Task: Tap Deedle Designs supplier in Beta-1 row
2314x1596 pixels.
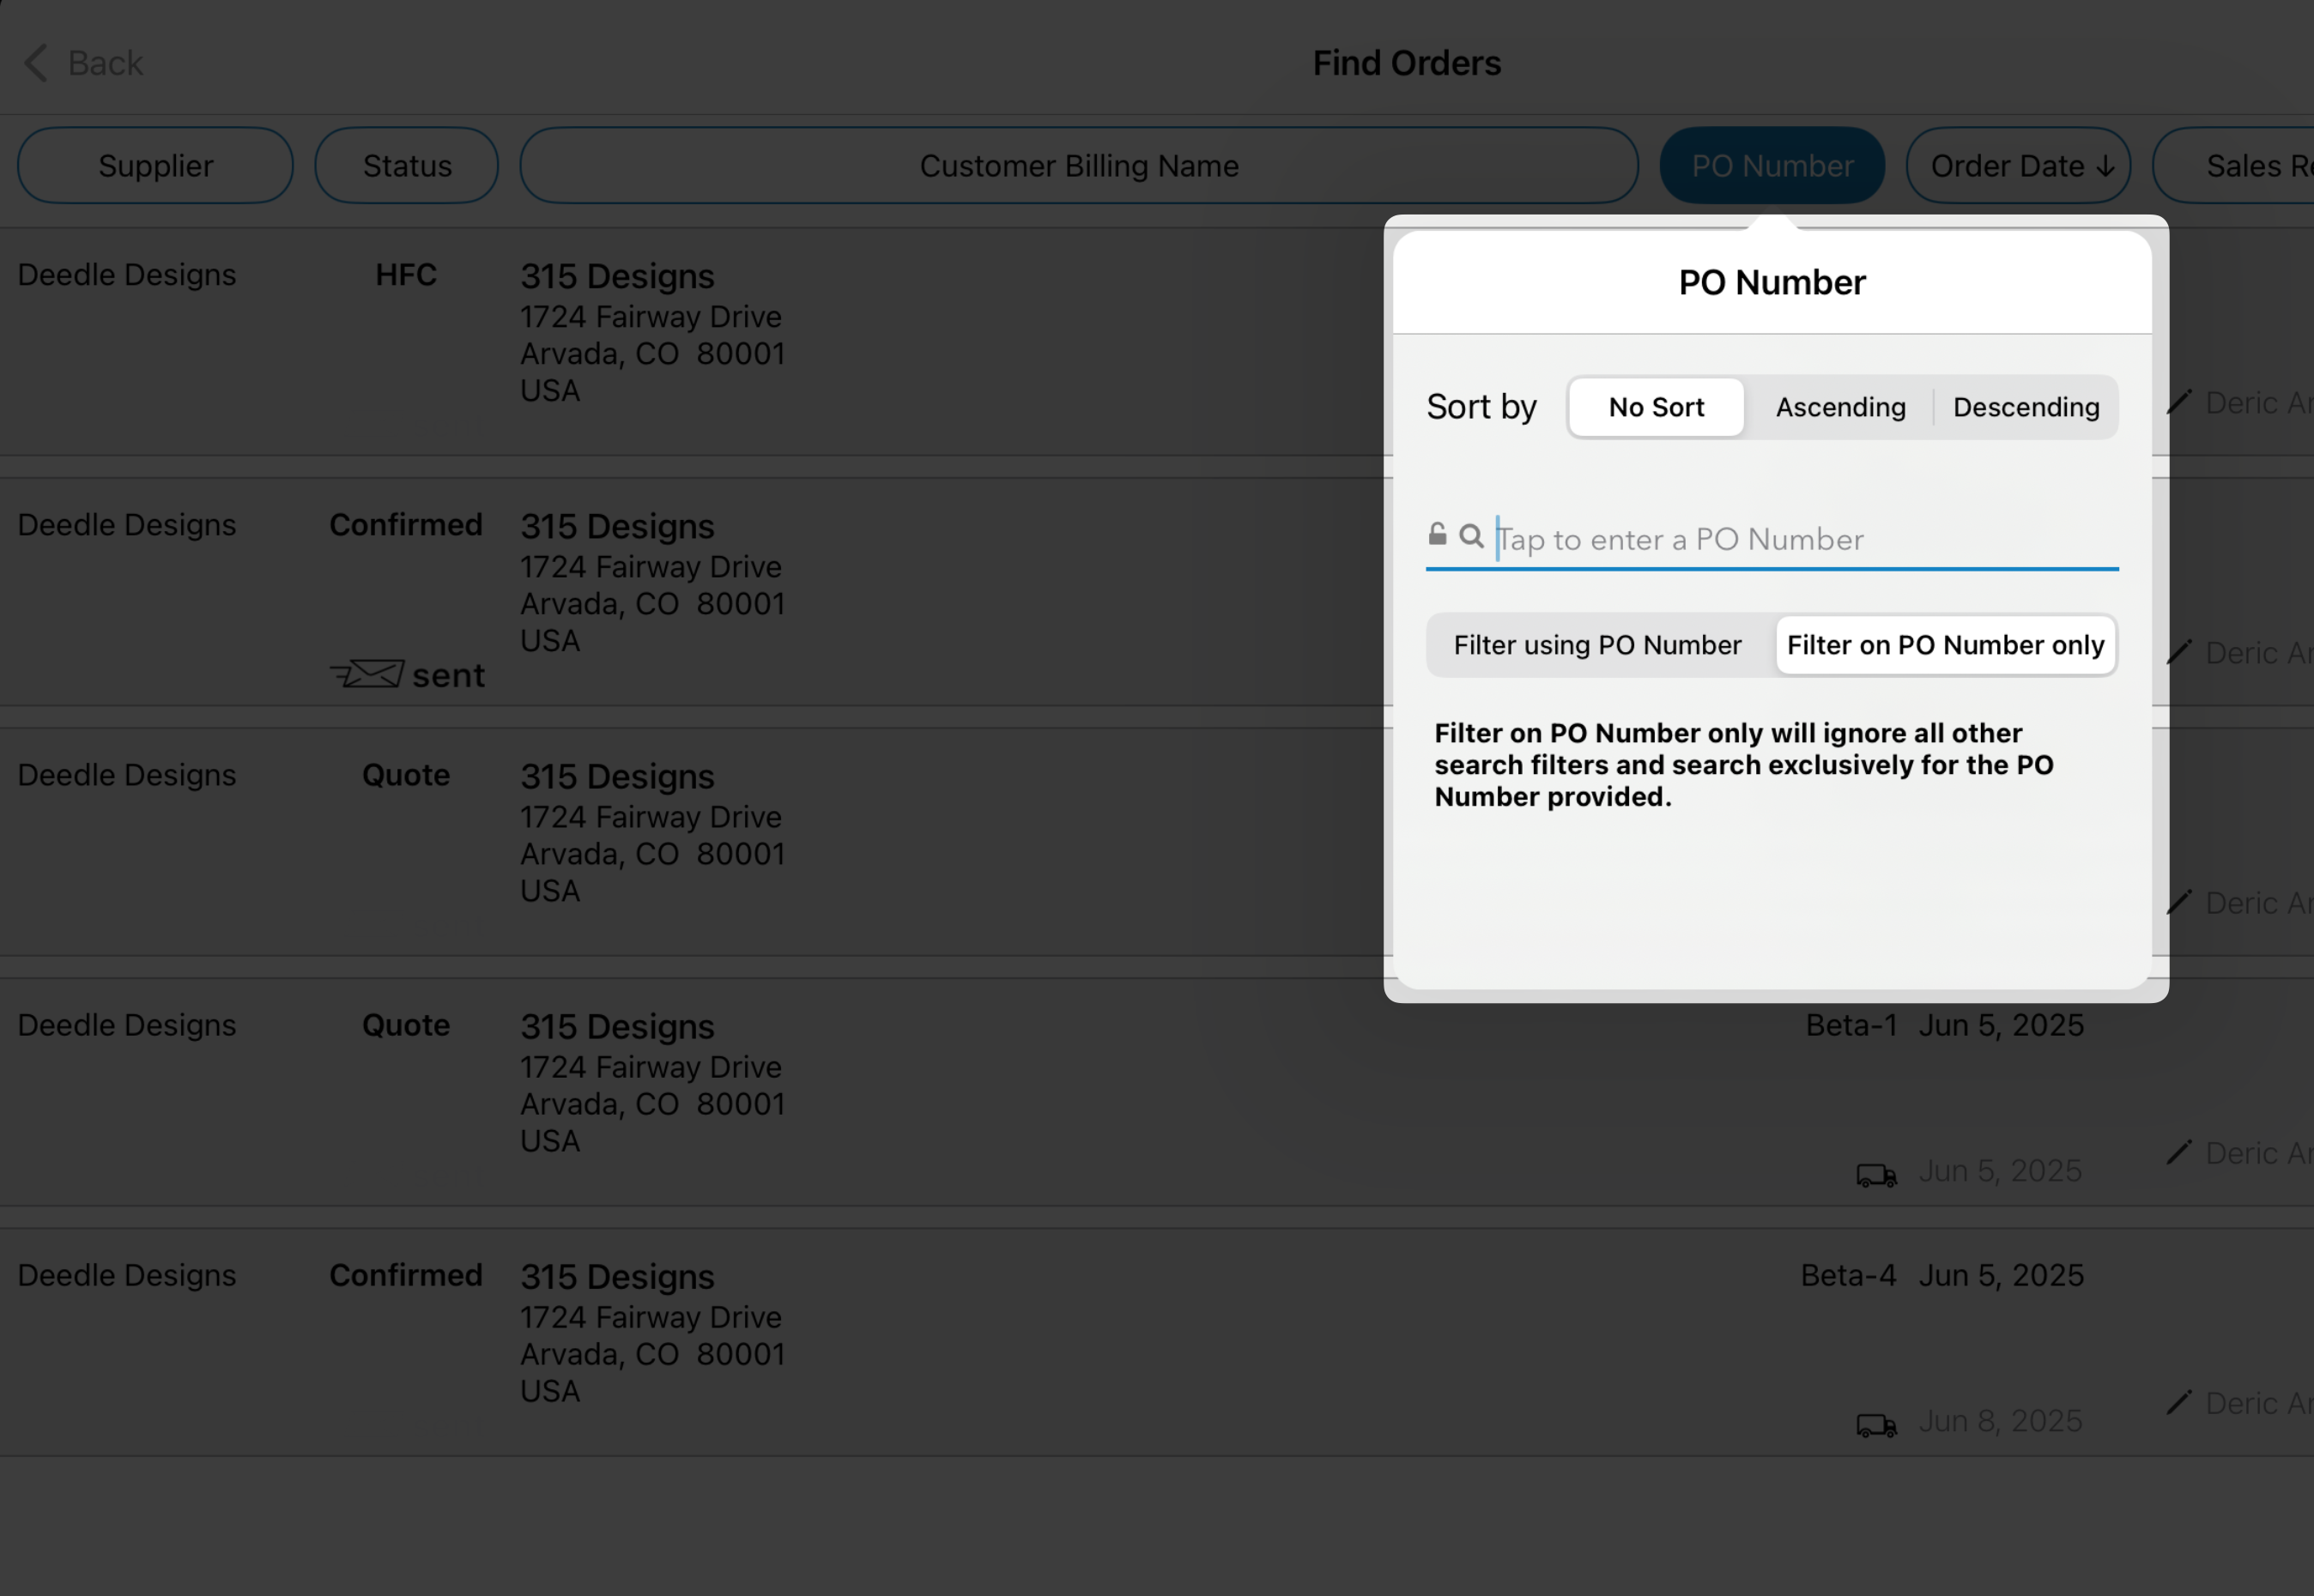Action: (x=127, y=1025)
